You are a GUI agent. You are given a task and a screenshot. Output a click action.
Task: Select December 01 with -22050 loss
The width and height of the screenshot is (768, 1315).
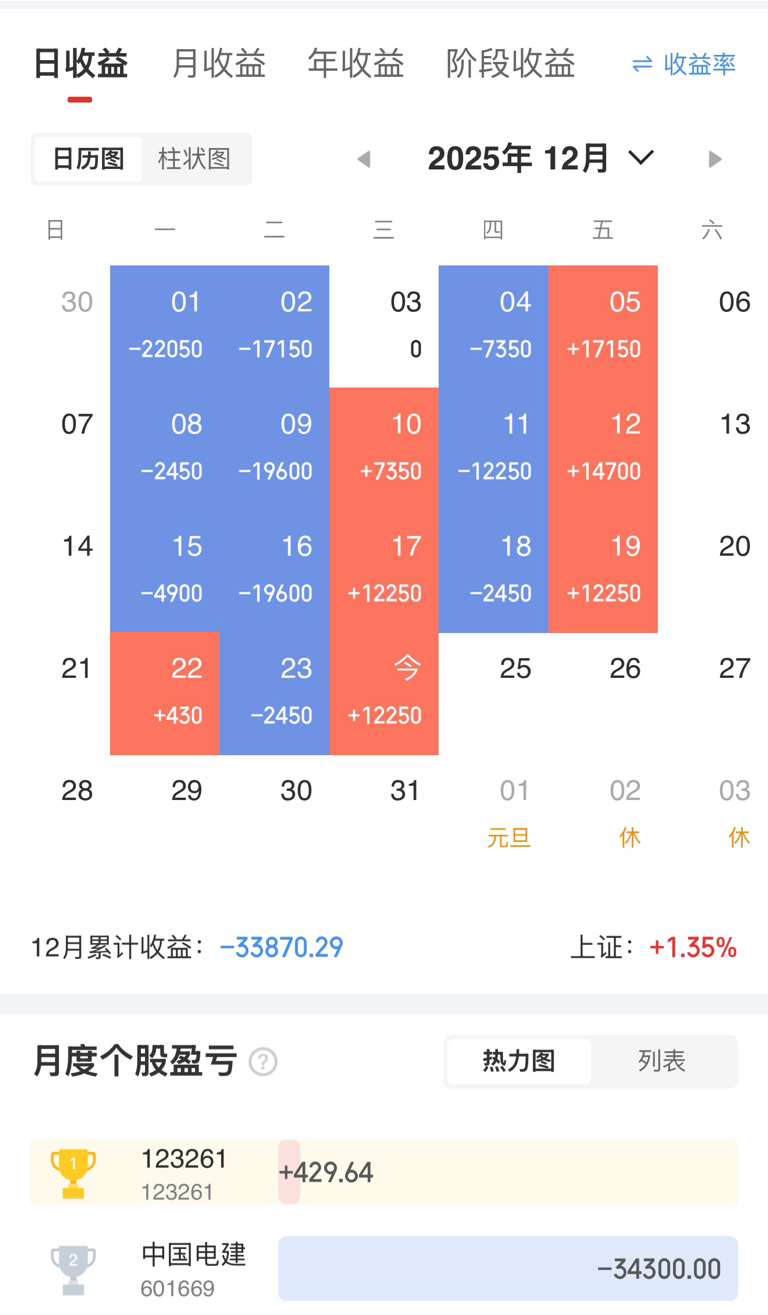tap(165, 326)
